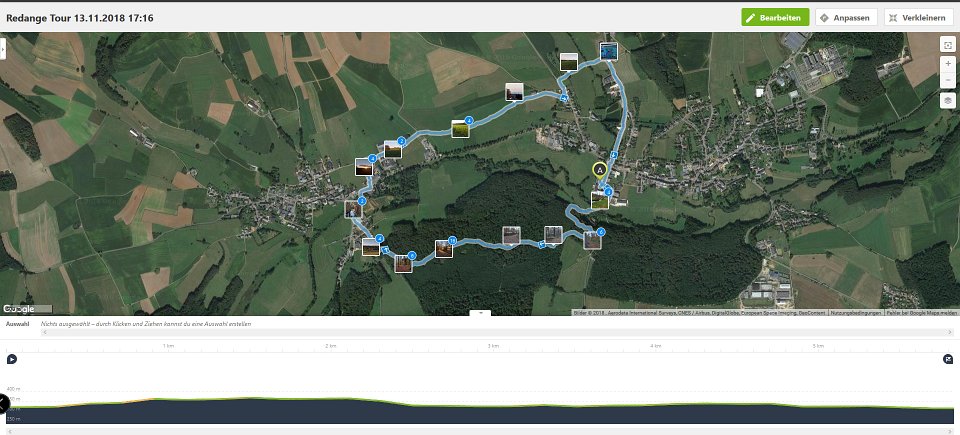Image resolution: width=960 pixels, height=435 pixels.
Task: Click the tour title 'Redange Tour 13.11.2018 17:16'
Action: [80, 18]
